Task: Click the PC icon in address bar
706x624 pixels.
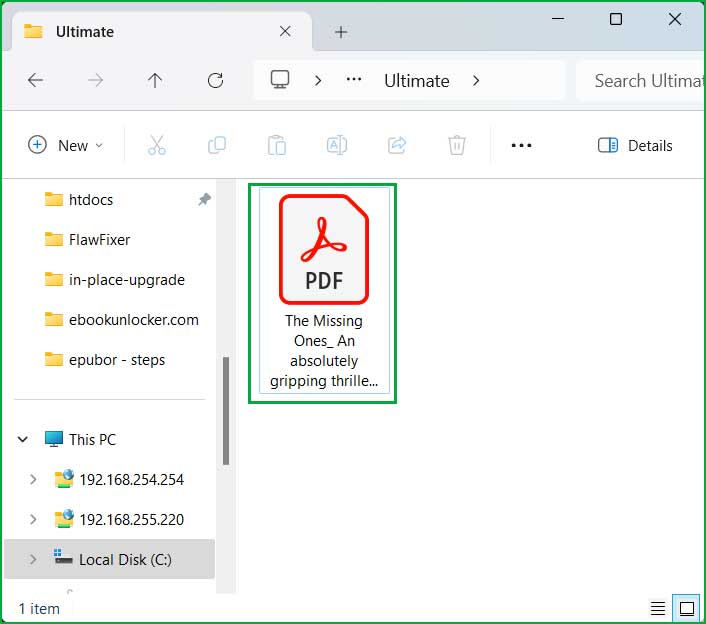Action: (x=280, y=80)
